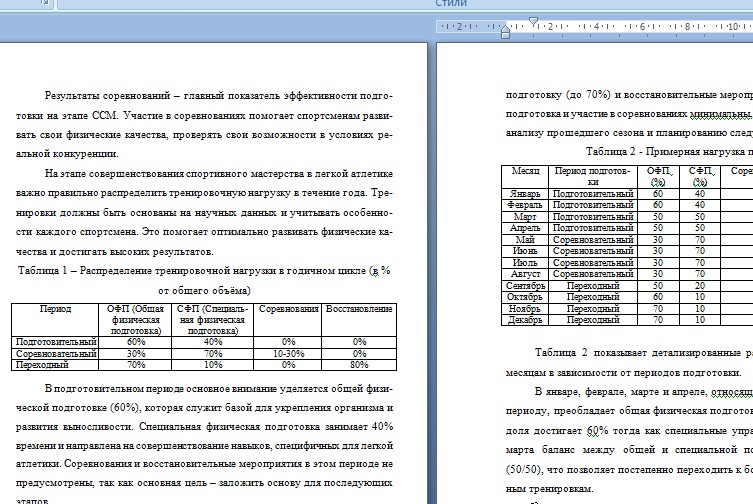This screenshot has width=753, height=504.
Task: Click the 'СФП, (%)' header cell in Table 2
Action: click(700, 176)
